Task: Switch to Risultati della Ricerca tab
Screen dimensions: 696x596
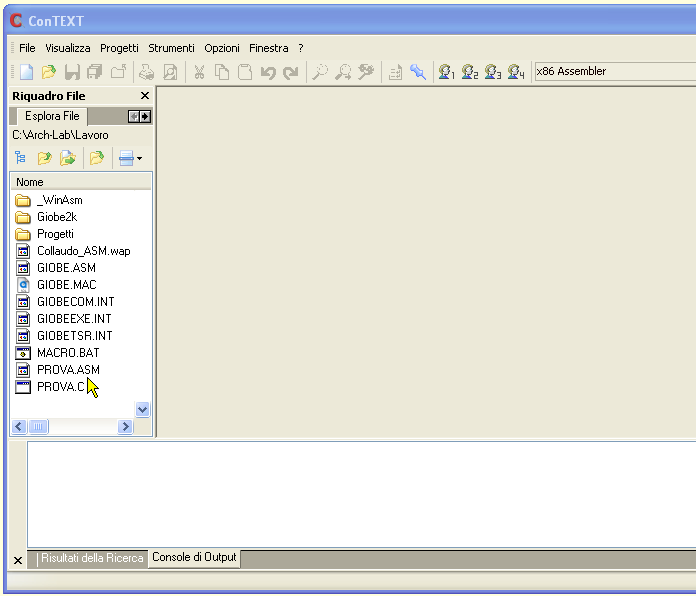Action: point(92,558)
